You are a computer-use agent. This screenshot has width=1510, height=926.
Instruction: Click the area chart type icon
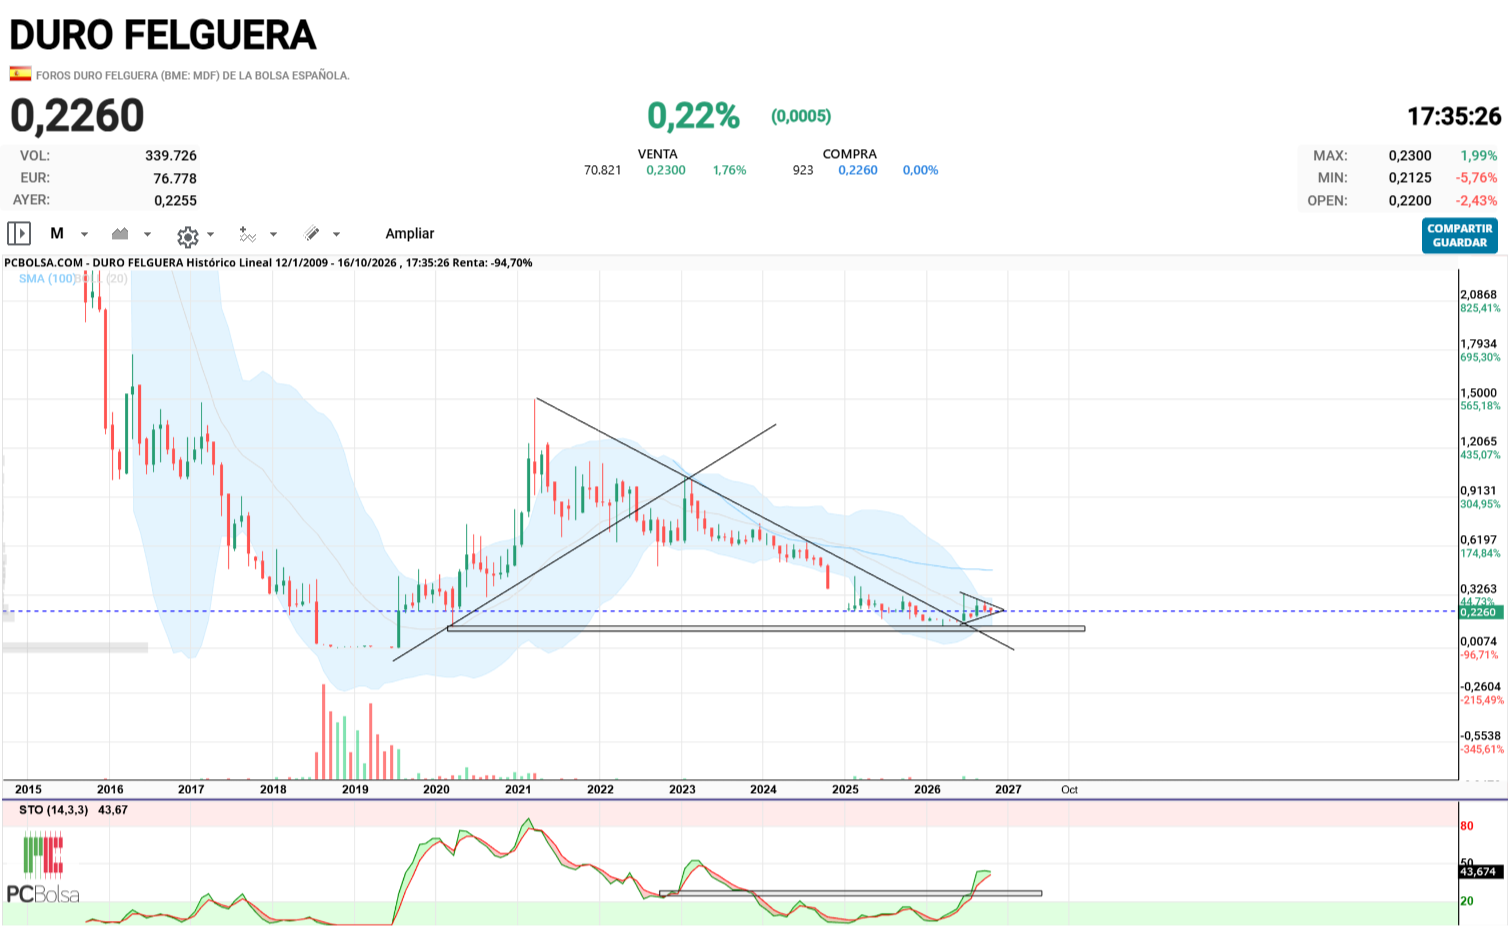coord(120,234)
